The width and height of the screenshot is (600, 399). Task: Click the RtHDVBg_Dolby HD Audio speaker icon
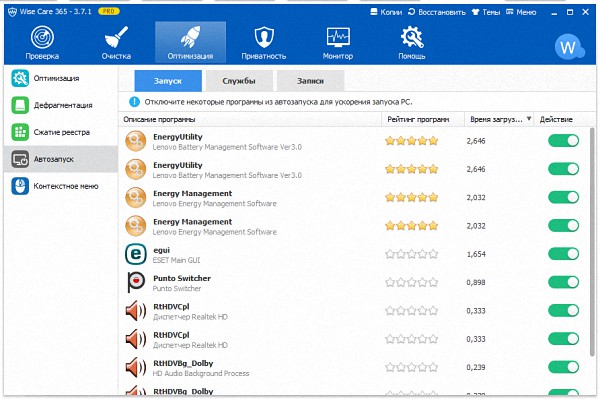click(136, 367)
